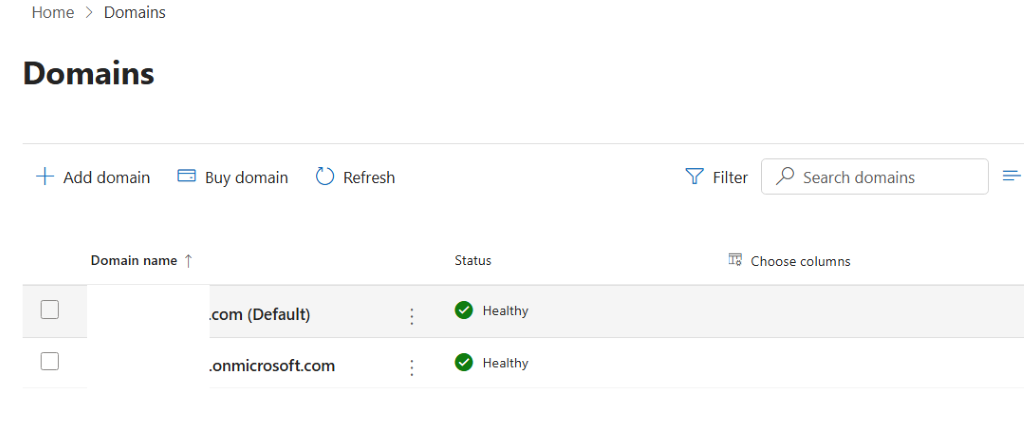Image resolution: width=1024 pixels, height=436 pixels.
Task: Click the credit card icon of Buy domain
Action: (187, 176)
